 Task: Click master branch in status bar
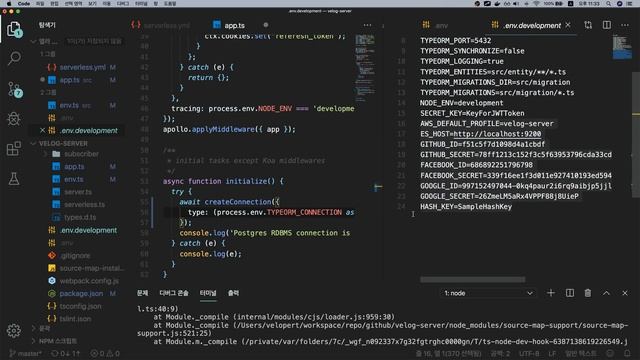pos(25,353)
